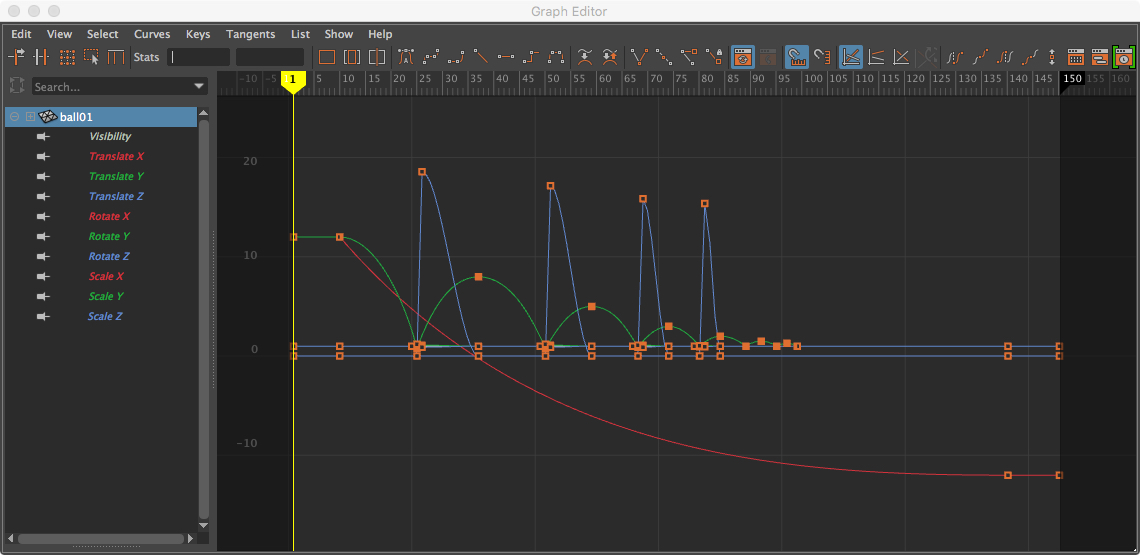This screenshot has height=555, width=1140.
Task: Click the plus expander beside ball01
Action: [30, 117]
